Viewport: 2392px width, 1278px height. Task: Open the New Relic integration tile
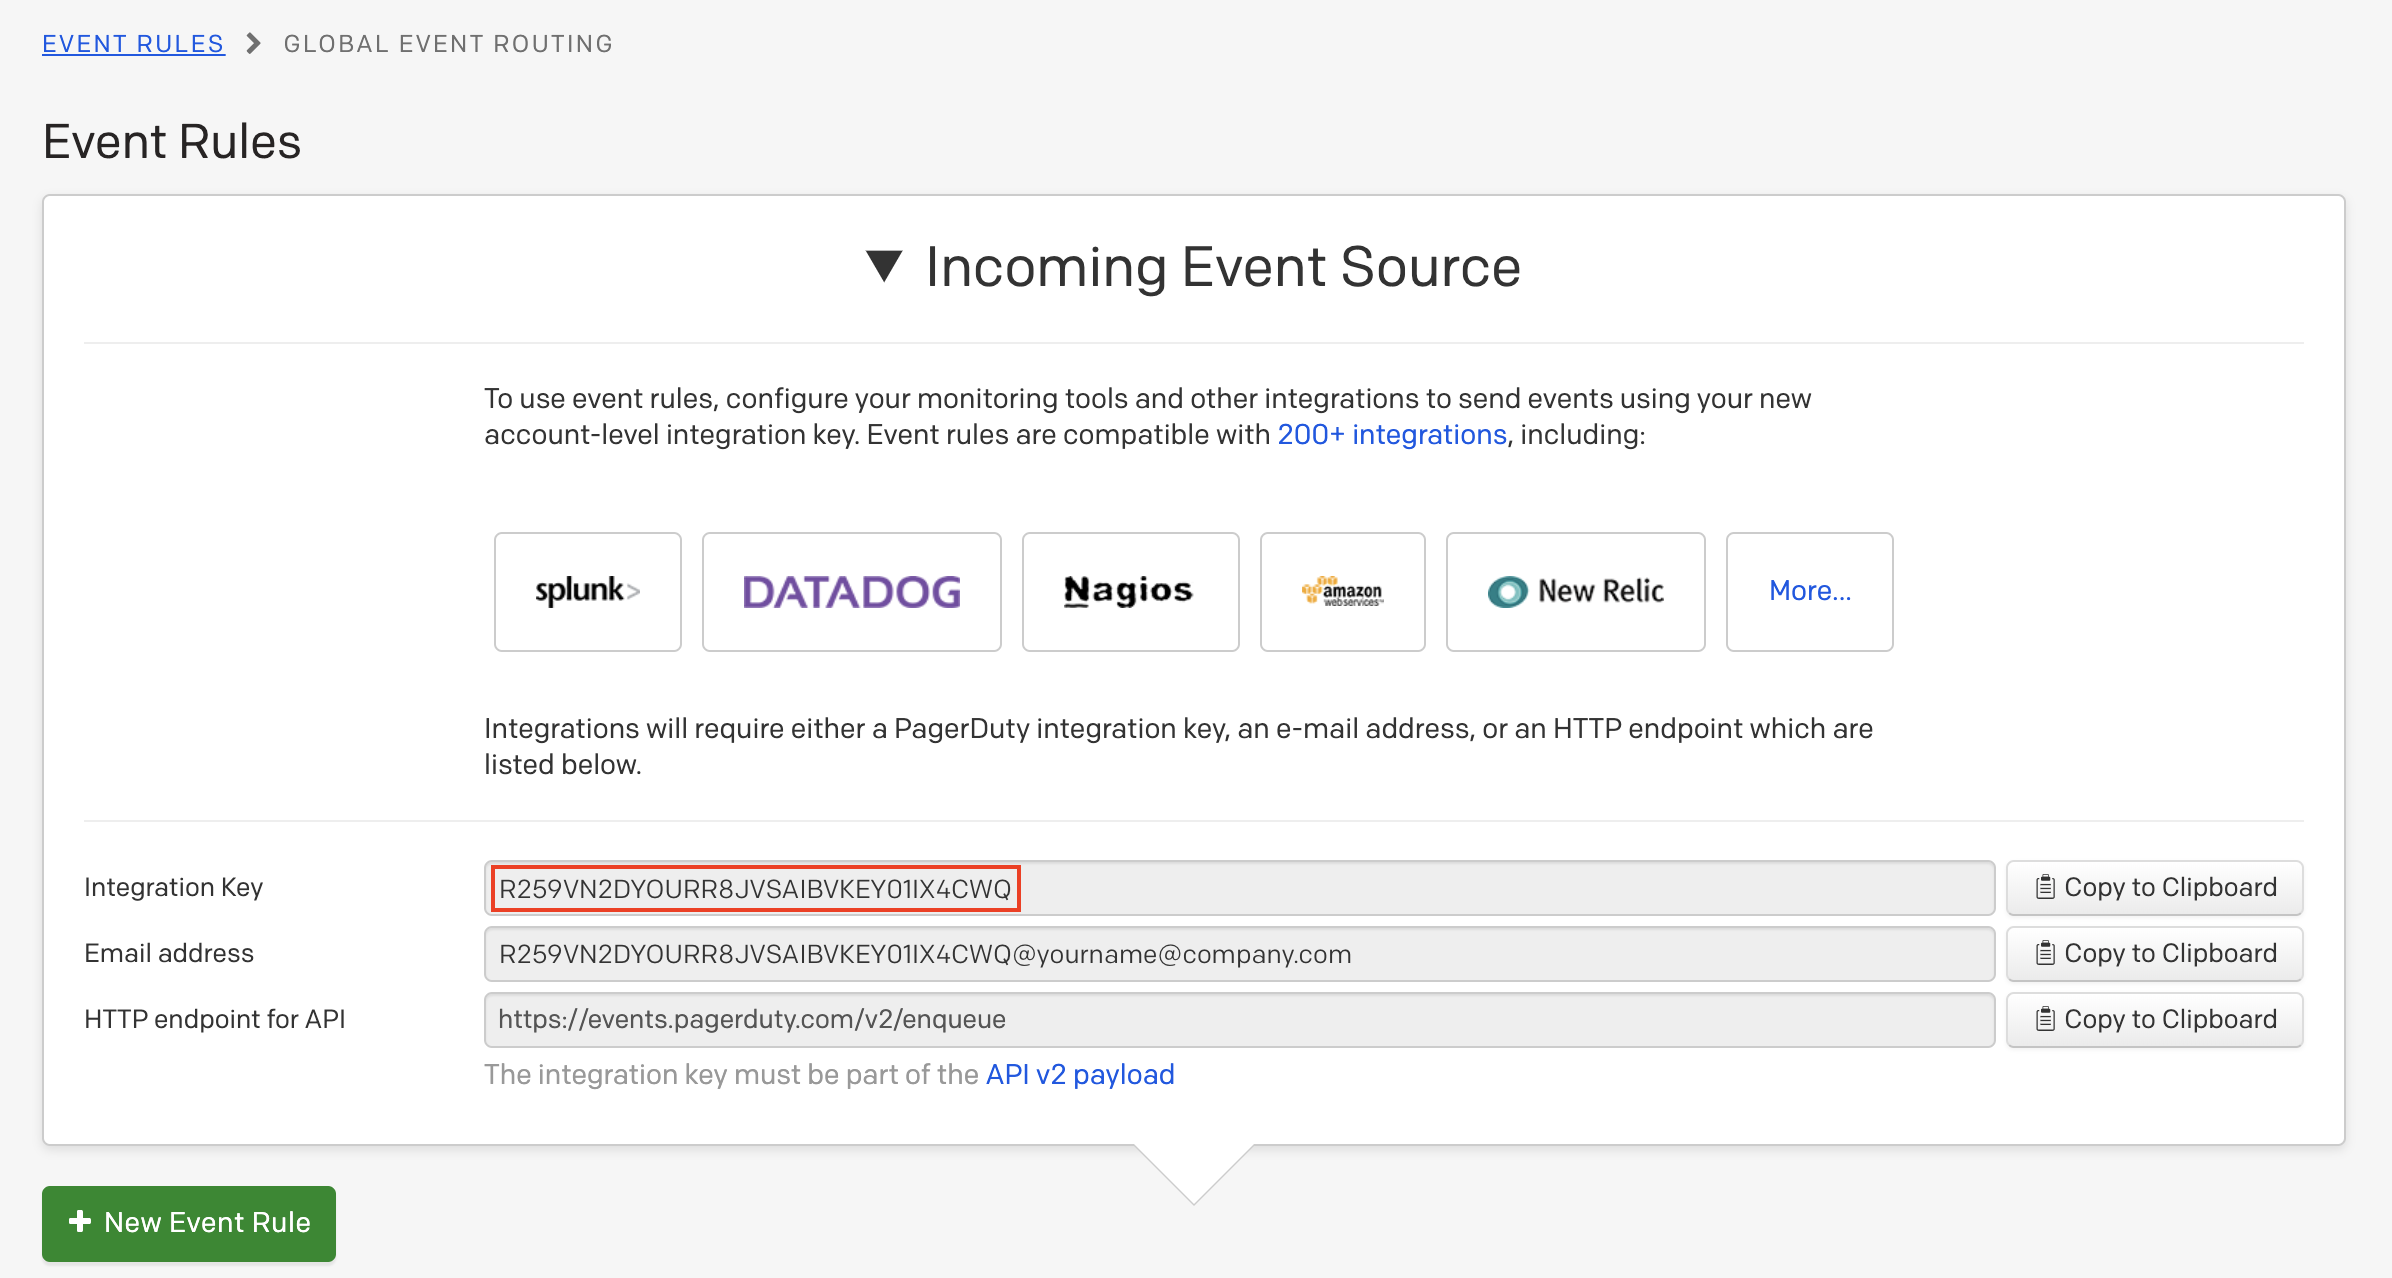click(x=1575, y=591)
